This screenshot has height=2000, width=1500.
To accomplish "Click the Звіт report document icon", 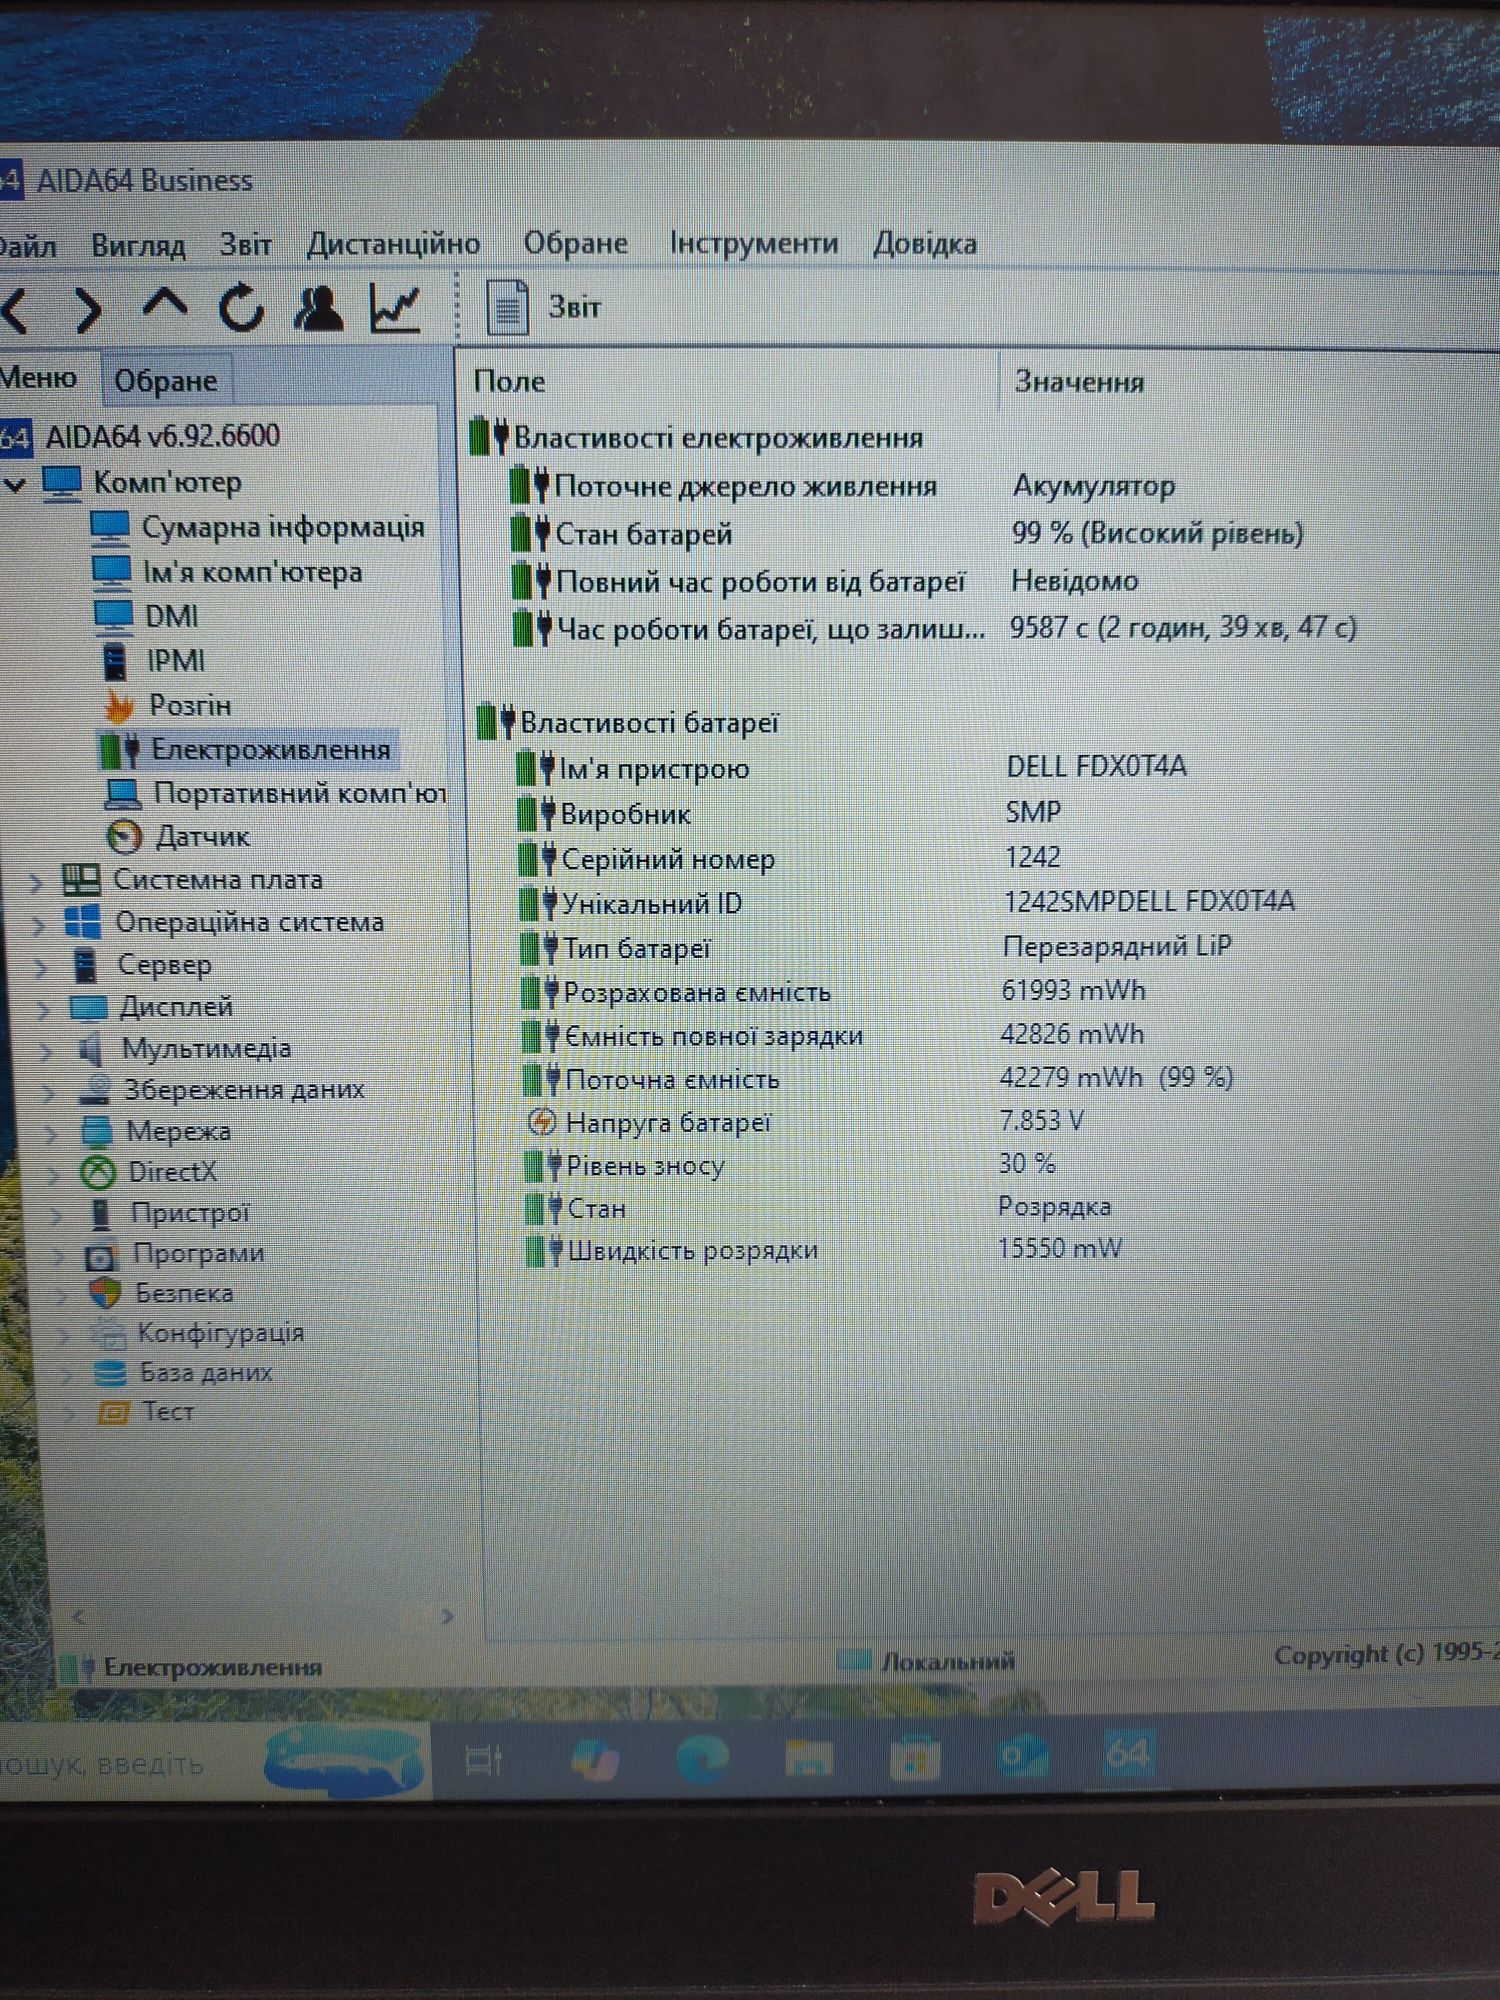I will point(507,307).
